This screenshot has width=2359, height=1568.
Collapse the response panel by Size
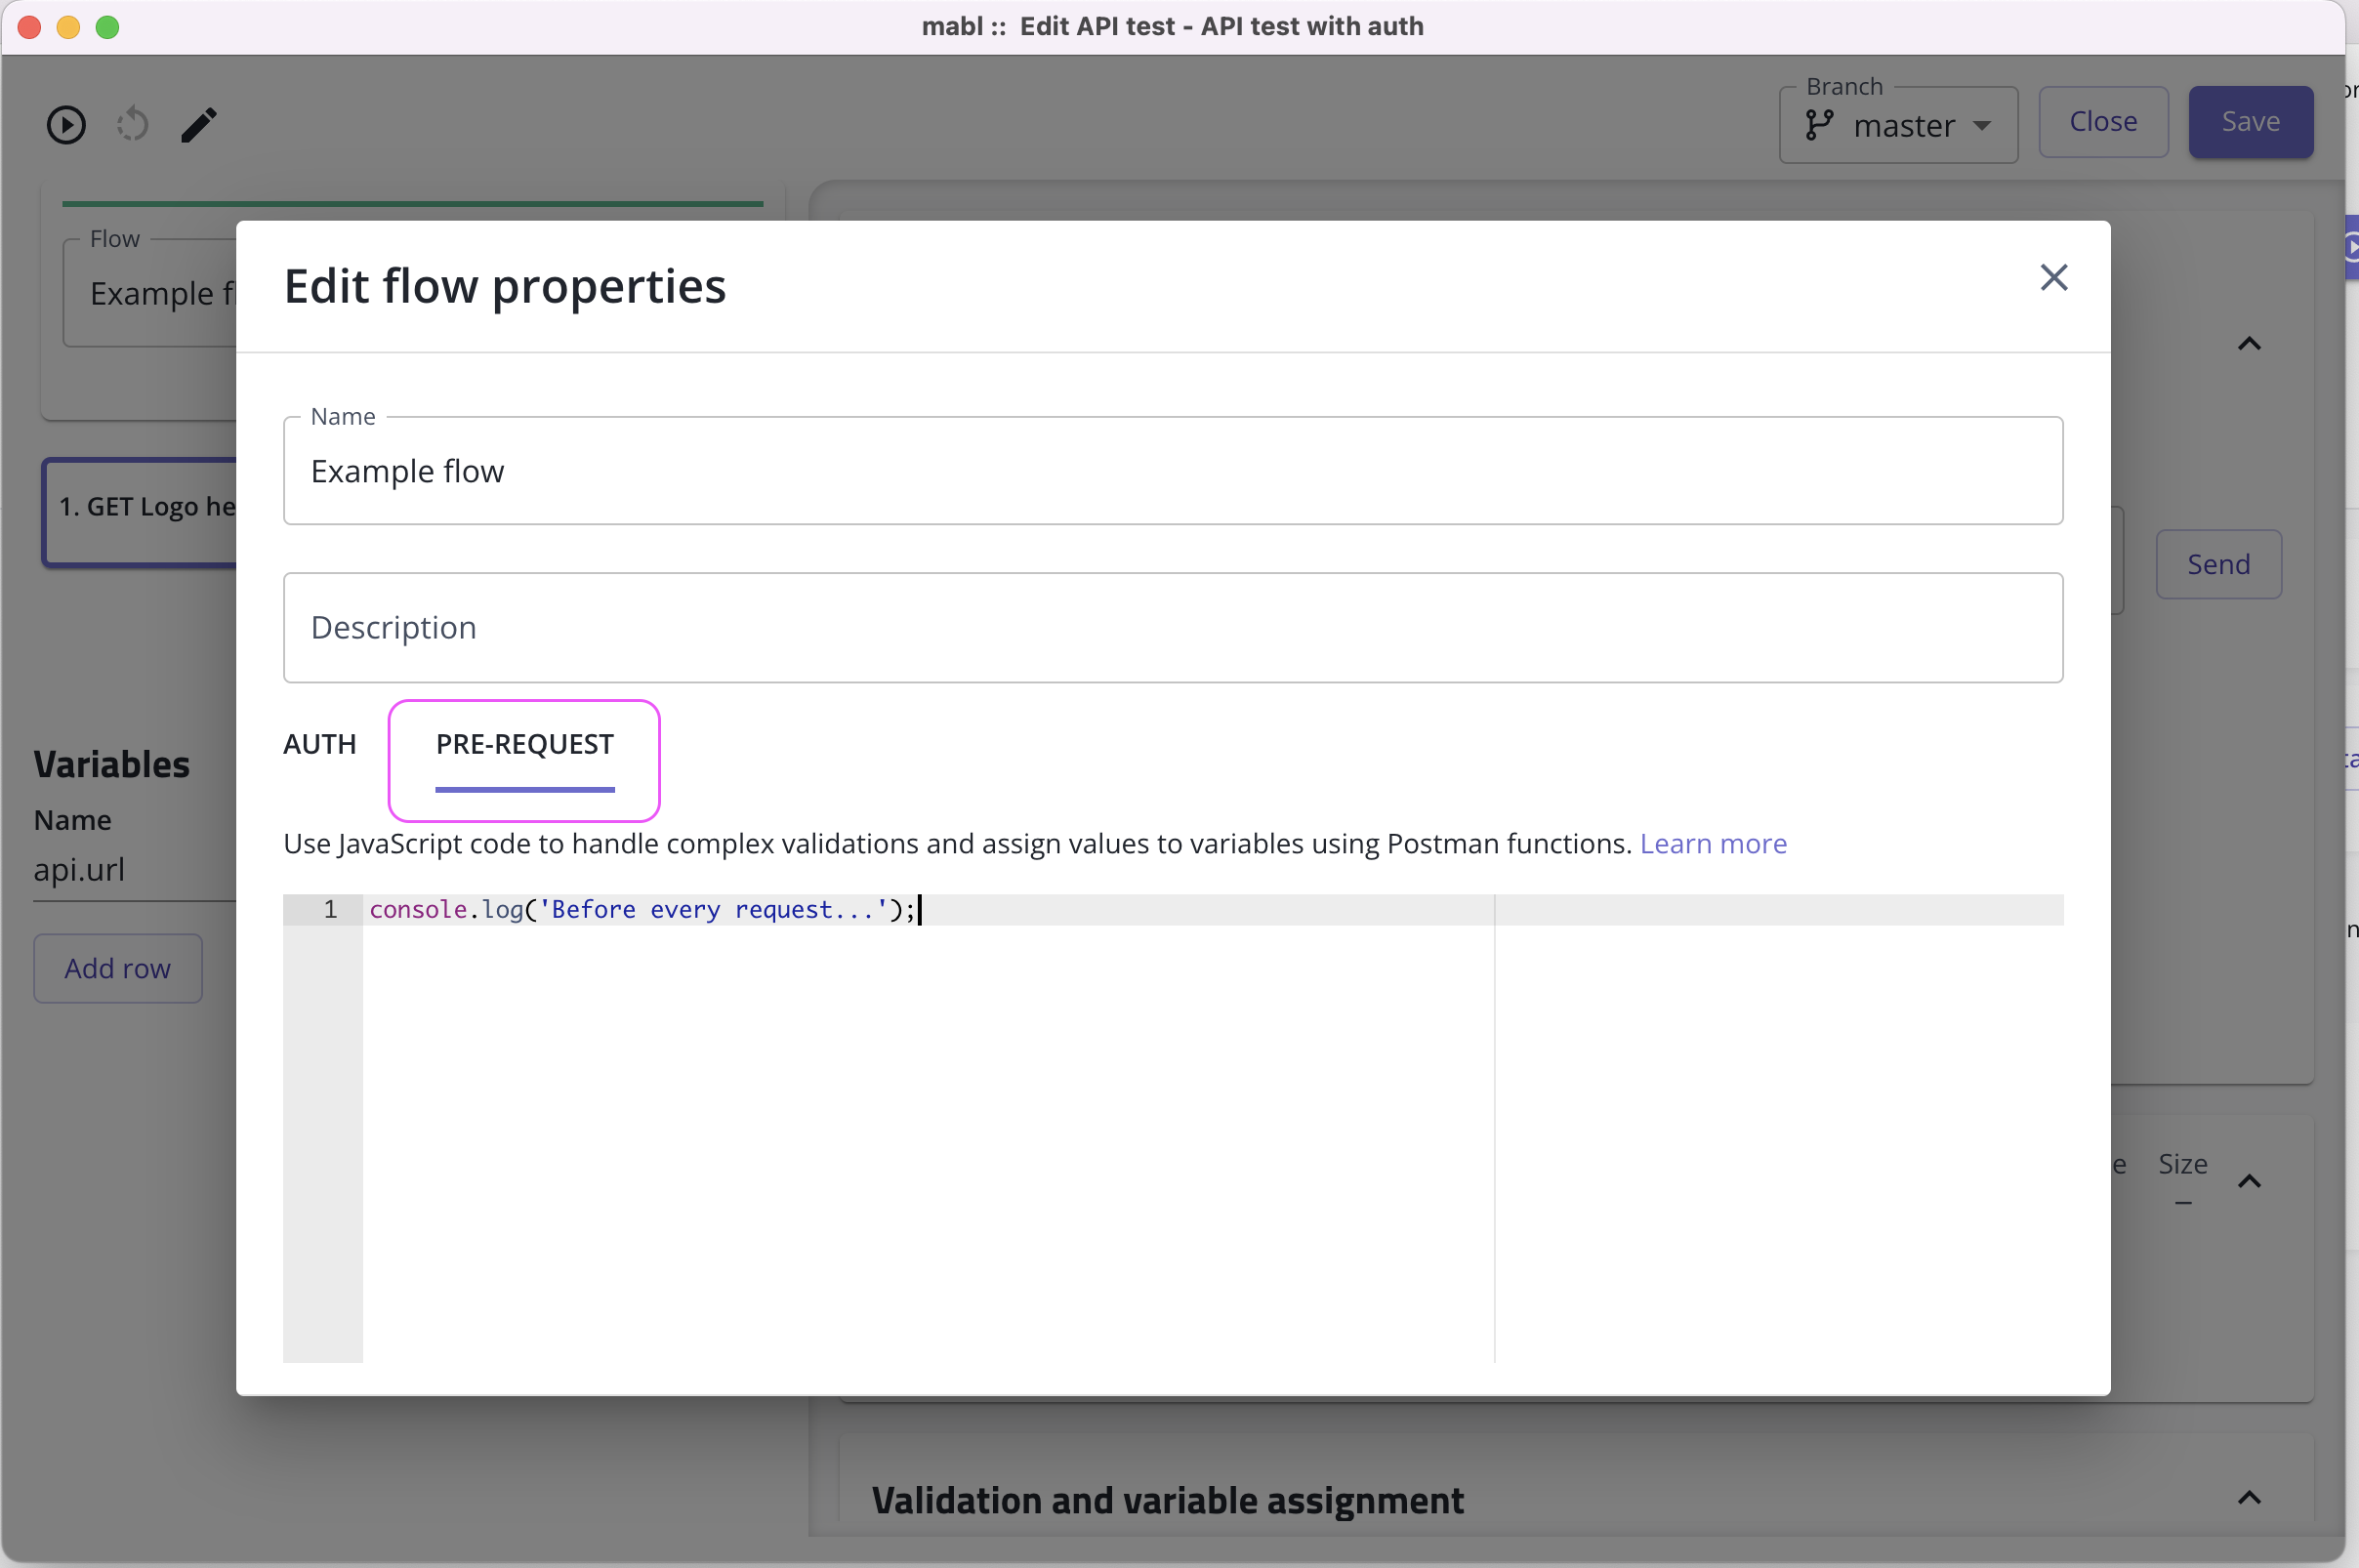click(x=2248, y=1182)
